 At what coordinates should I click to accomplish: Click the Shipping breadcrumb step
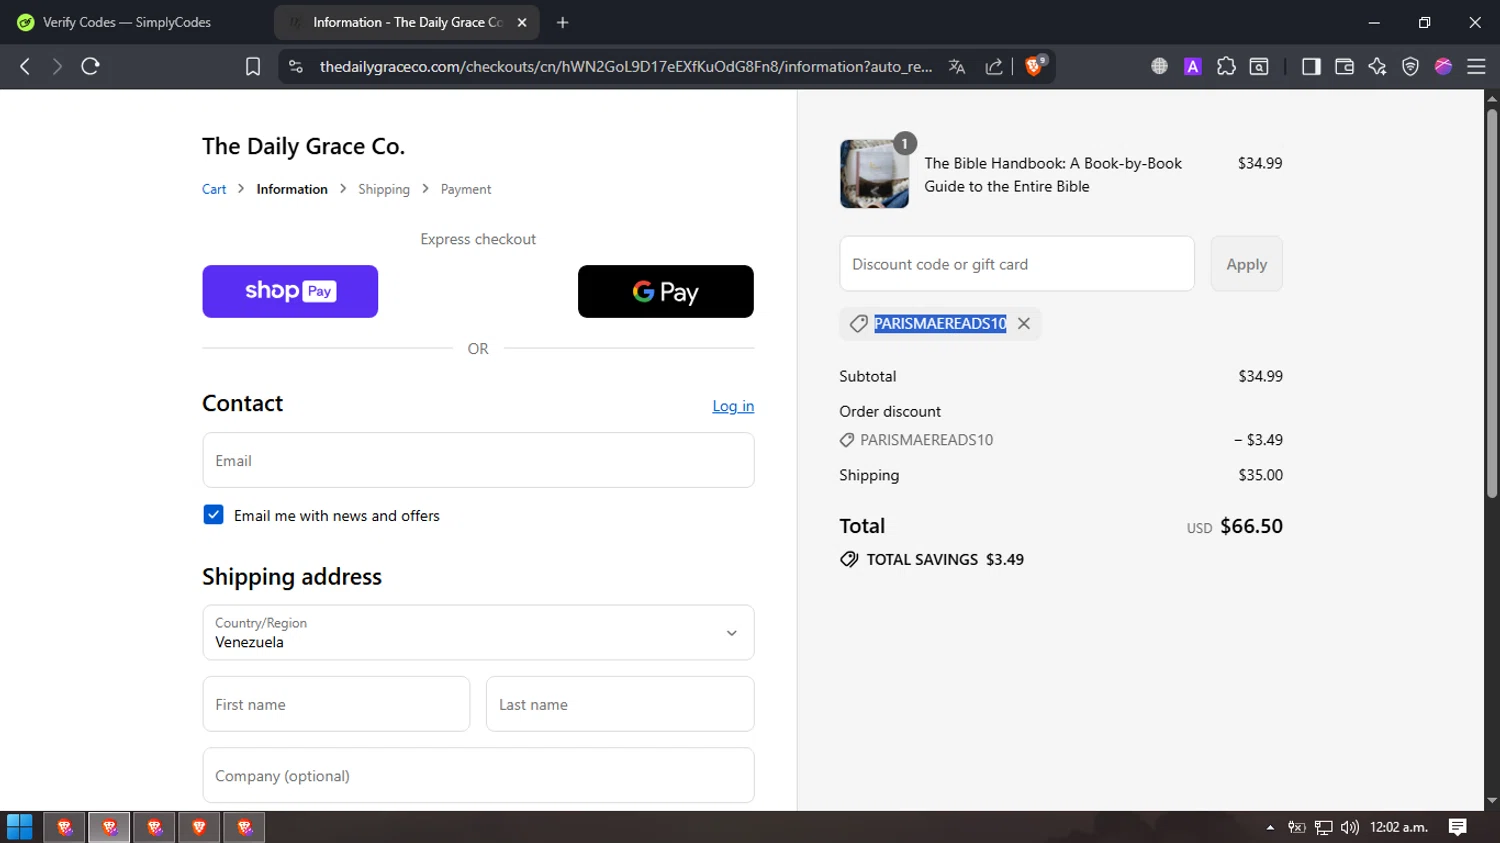point(384,189)
